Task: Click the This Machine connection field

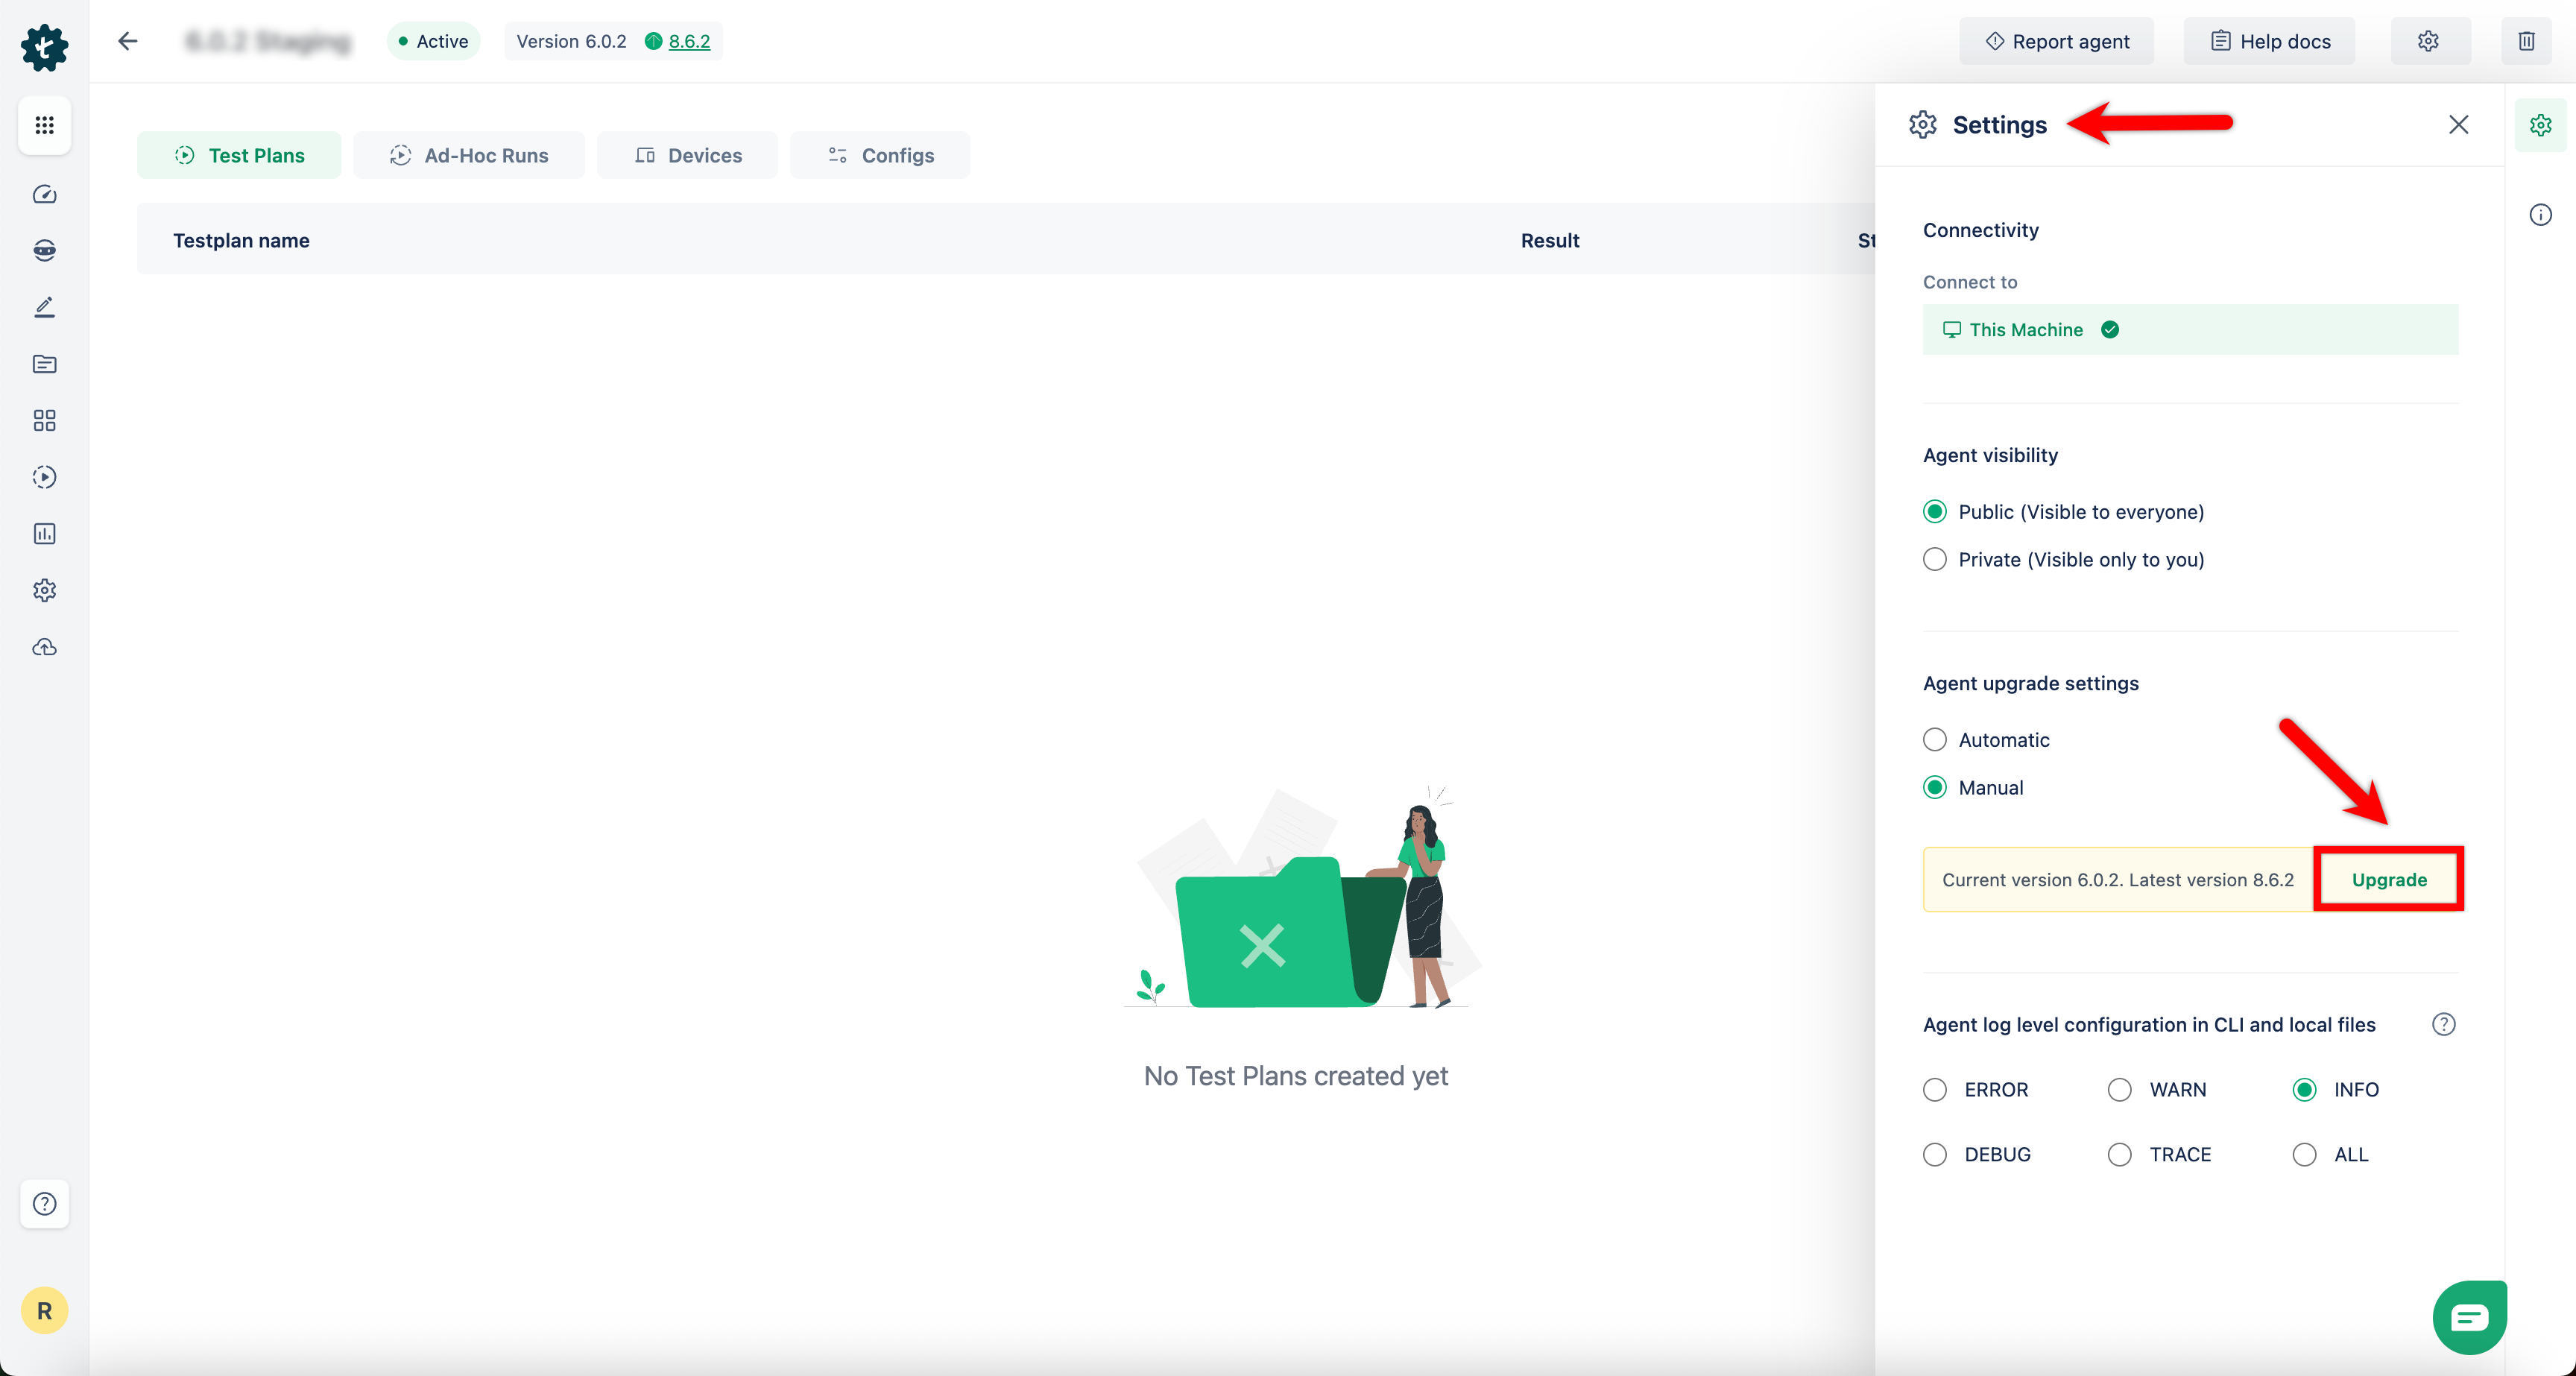Action: (x=2189, y=329)
